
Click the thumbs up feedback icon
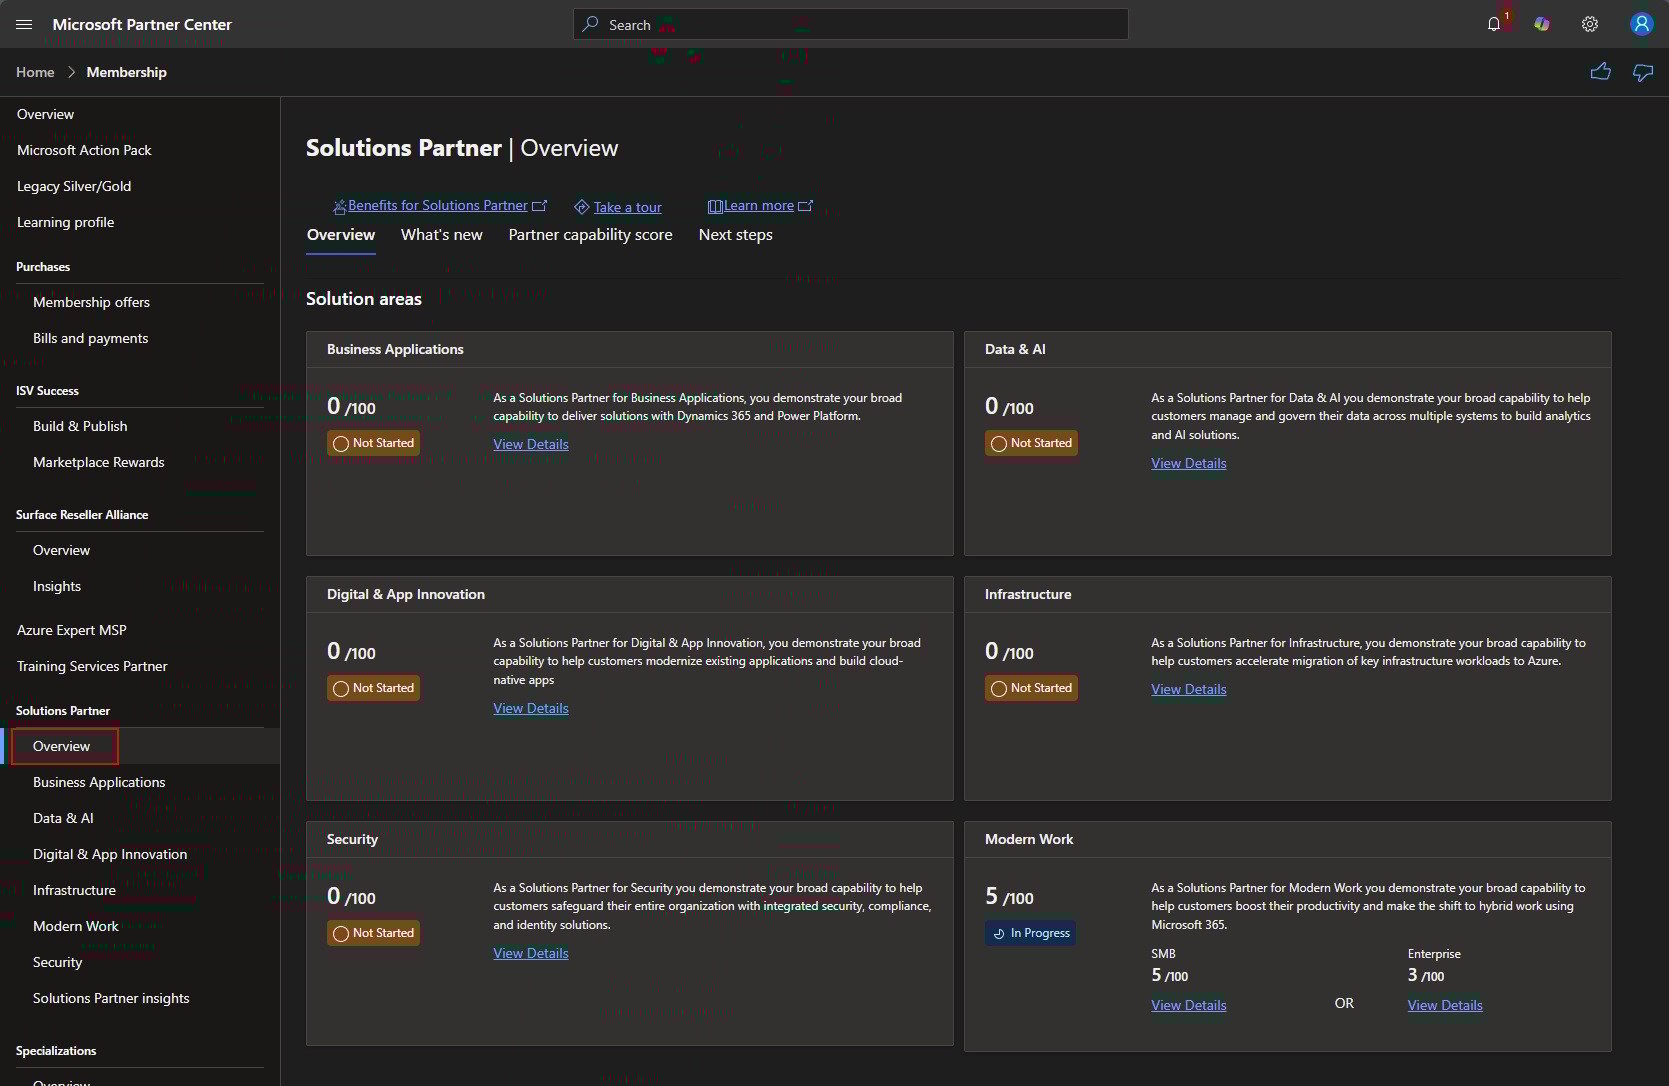tap(1600, 72)
